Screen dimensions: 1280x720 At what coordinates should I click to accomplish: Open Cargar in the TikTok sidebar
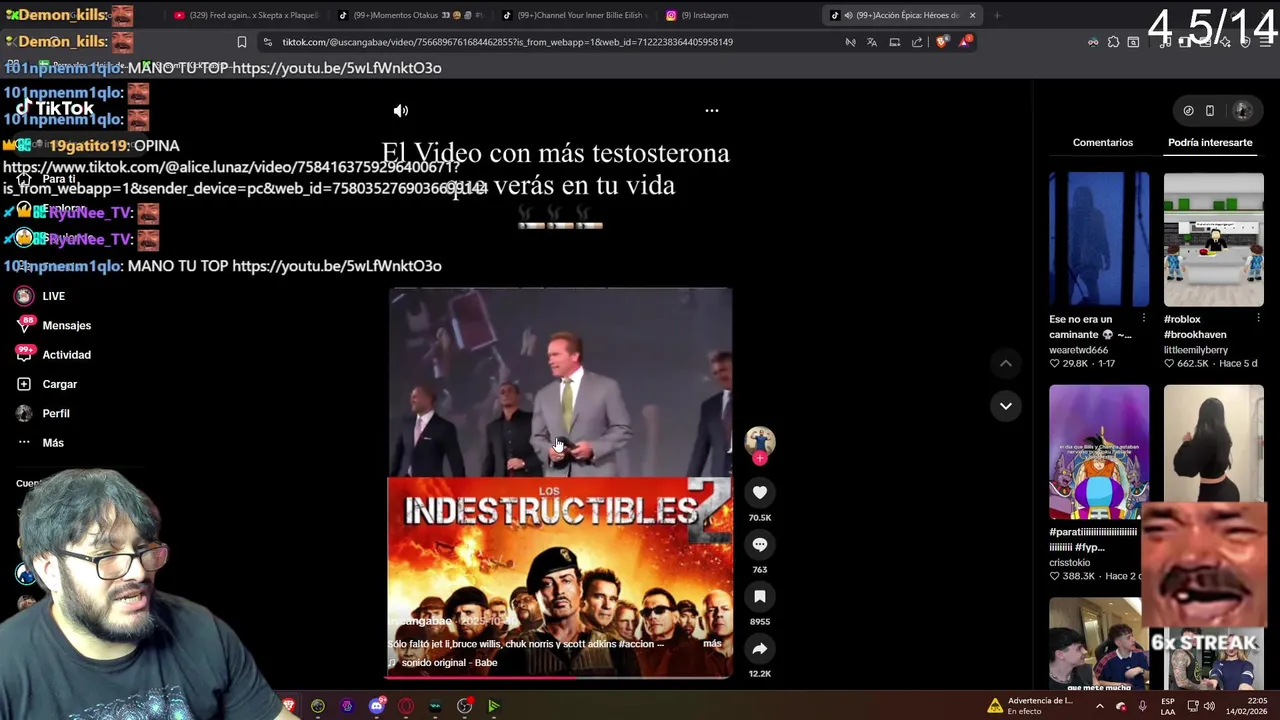[x=47, y=384]
